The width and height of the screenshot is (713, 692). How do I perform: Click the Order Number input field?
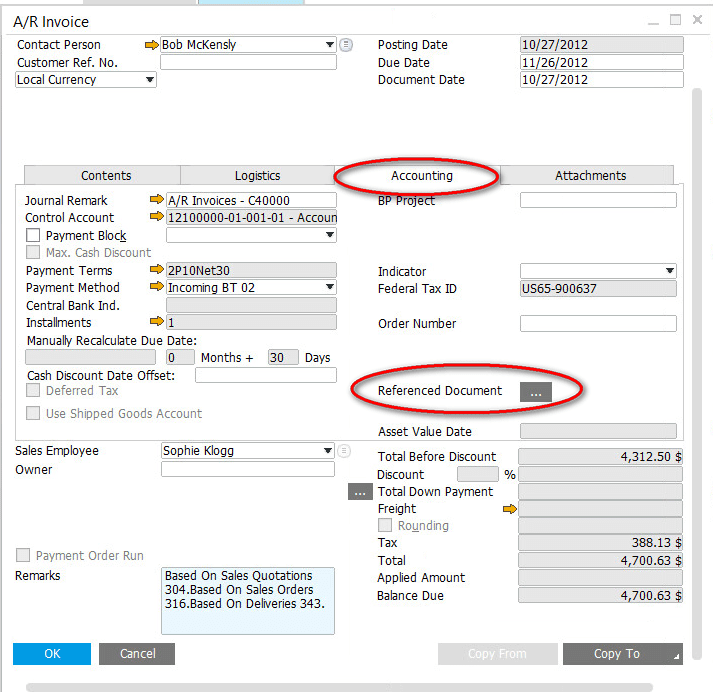pos(598,324)
